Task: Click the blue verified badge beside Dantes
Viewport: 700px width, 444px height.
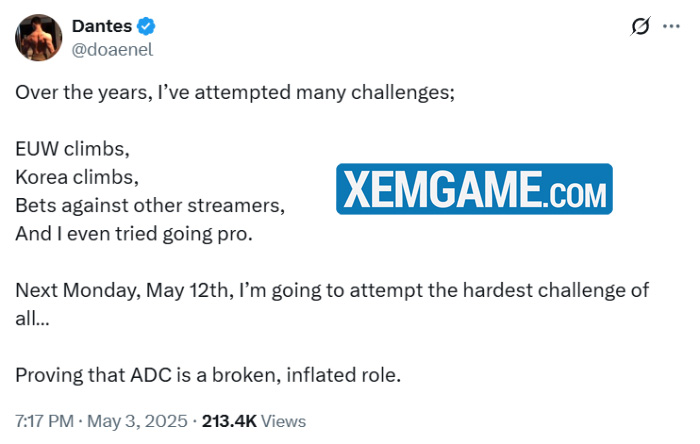Action: point(146,26)
